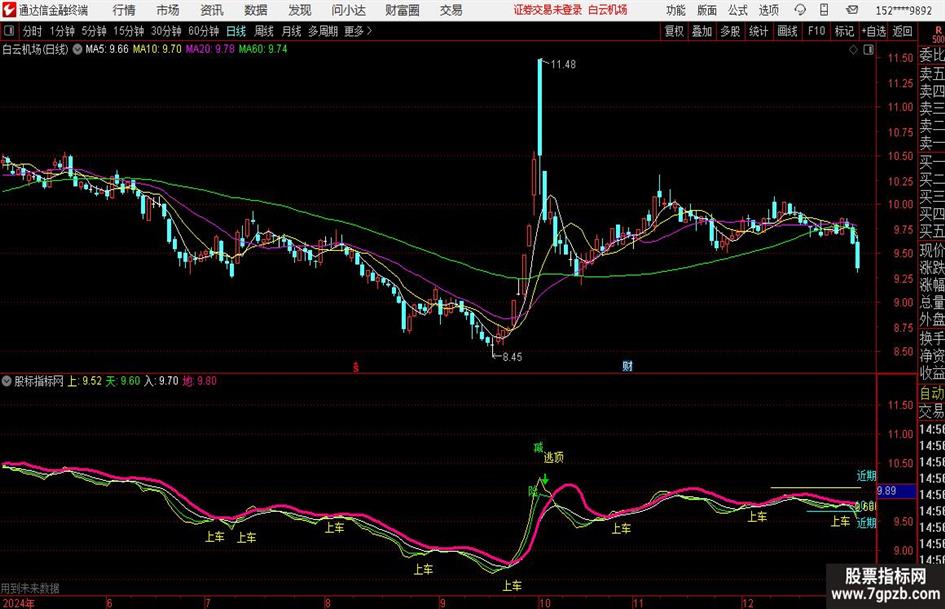Image resolution: width=945 pixels, height=609 pixels.
Task: Click the 2024年 date axis label
Action: pos(19,603)
